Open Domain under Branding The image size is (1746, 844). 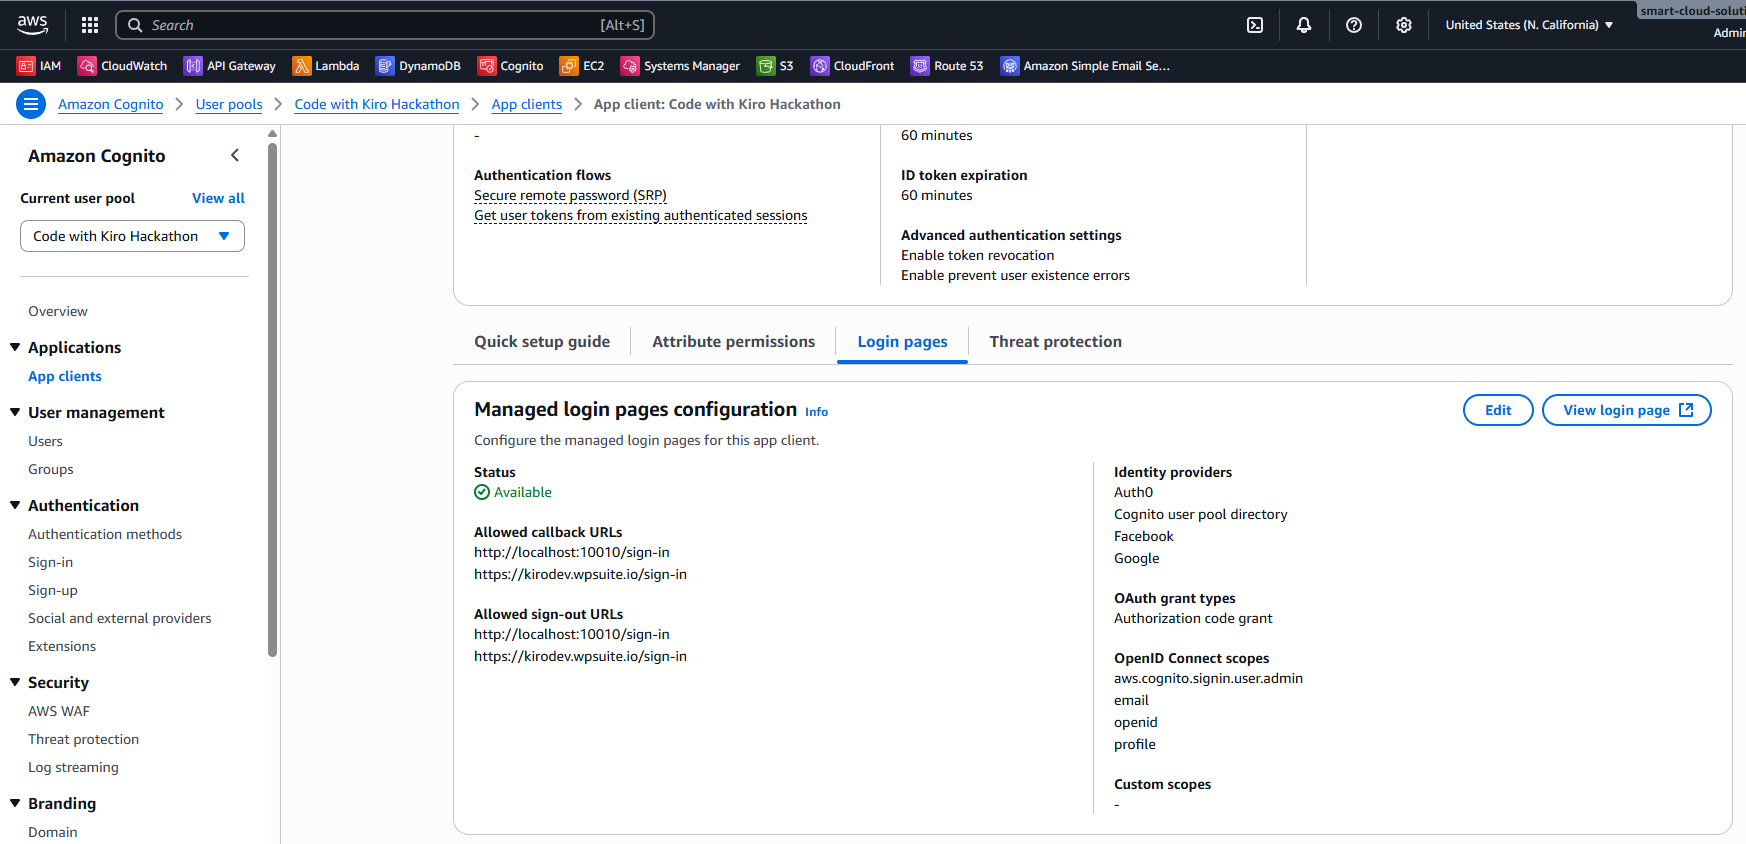coord(52,832)
